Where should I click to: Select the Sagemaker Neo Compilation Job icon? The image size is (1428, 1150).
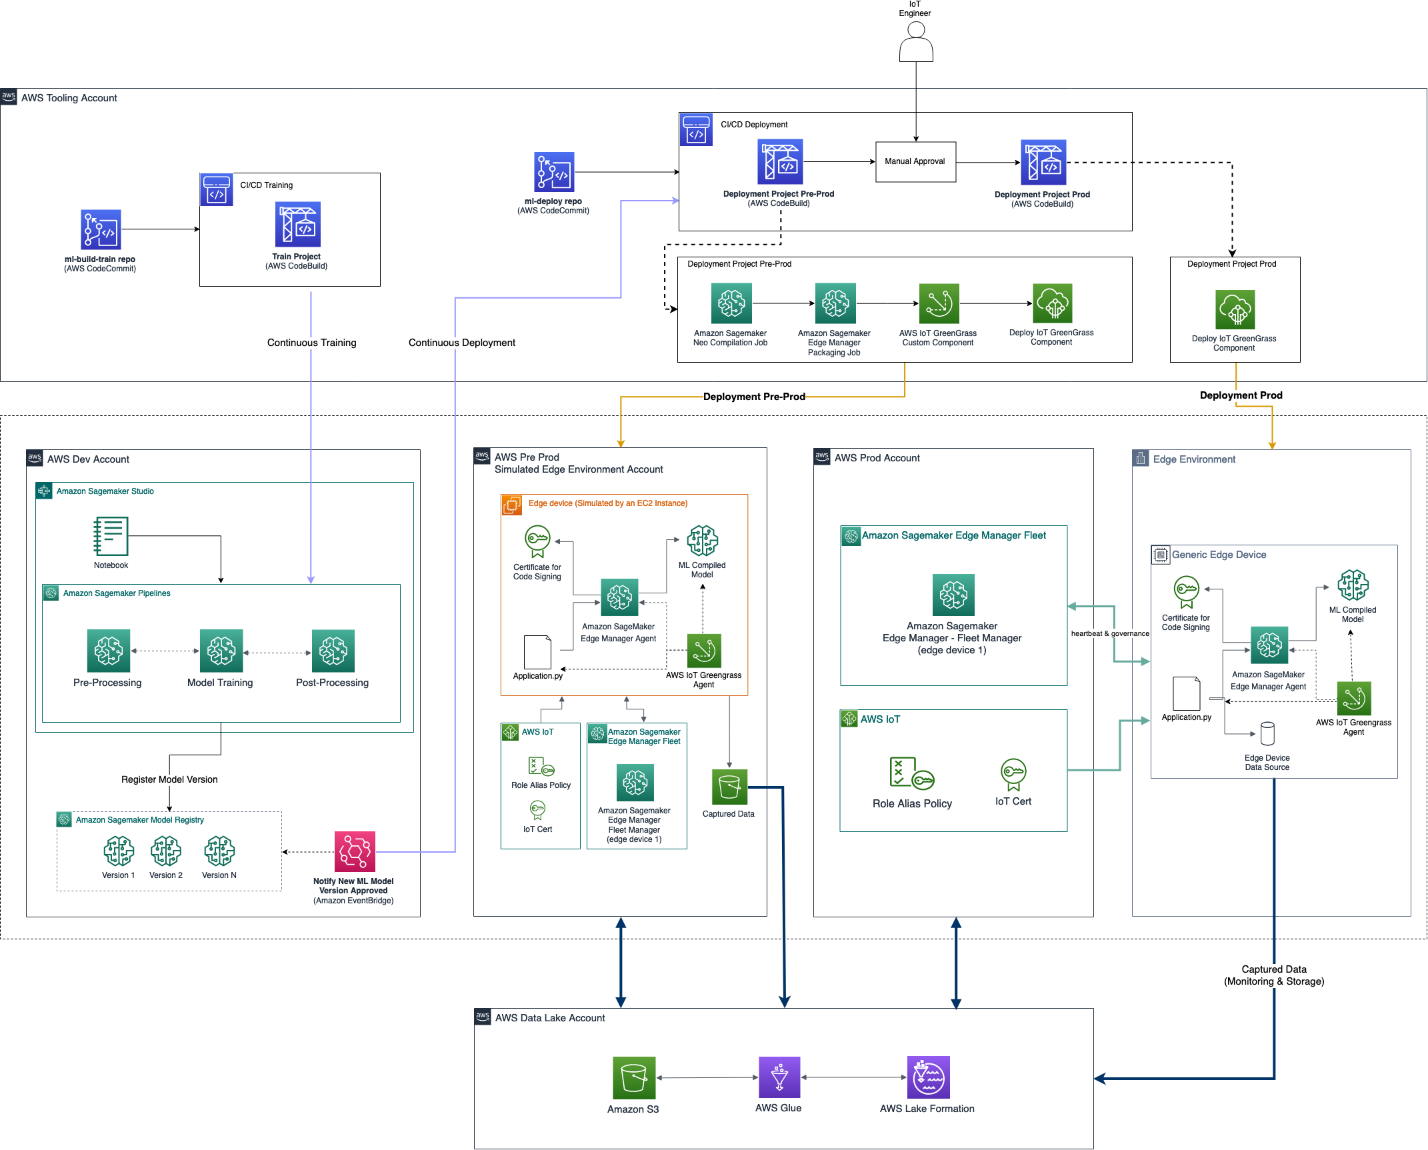point(731,304)
